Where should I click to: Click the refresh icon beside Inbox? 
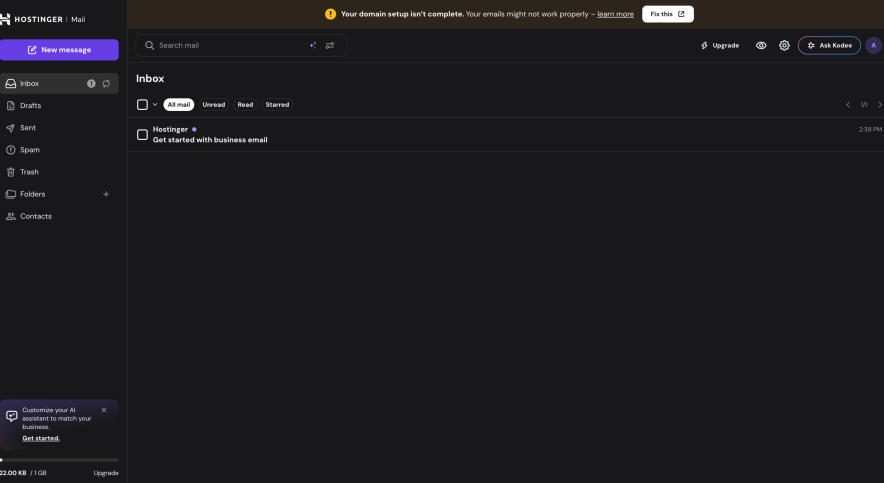106,83
